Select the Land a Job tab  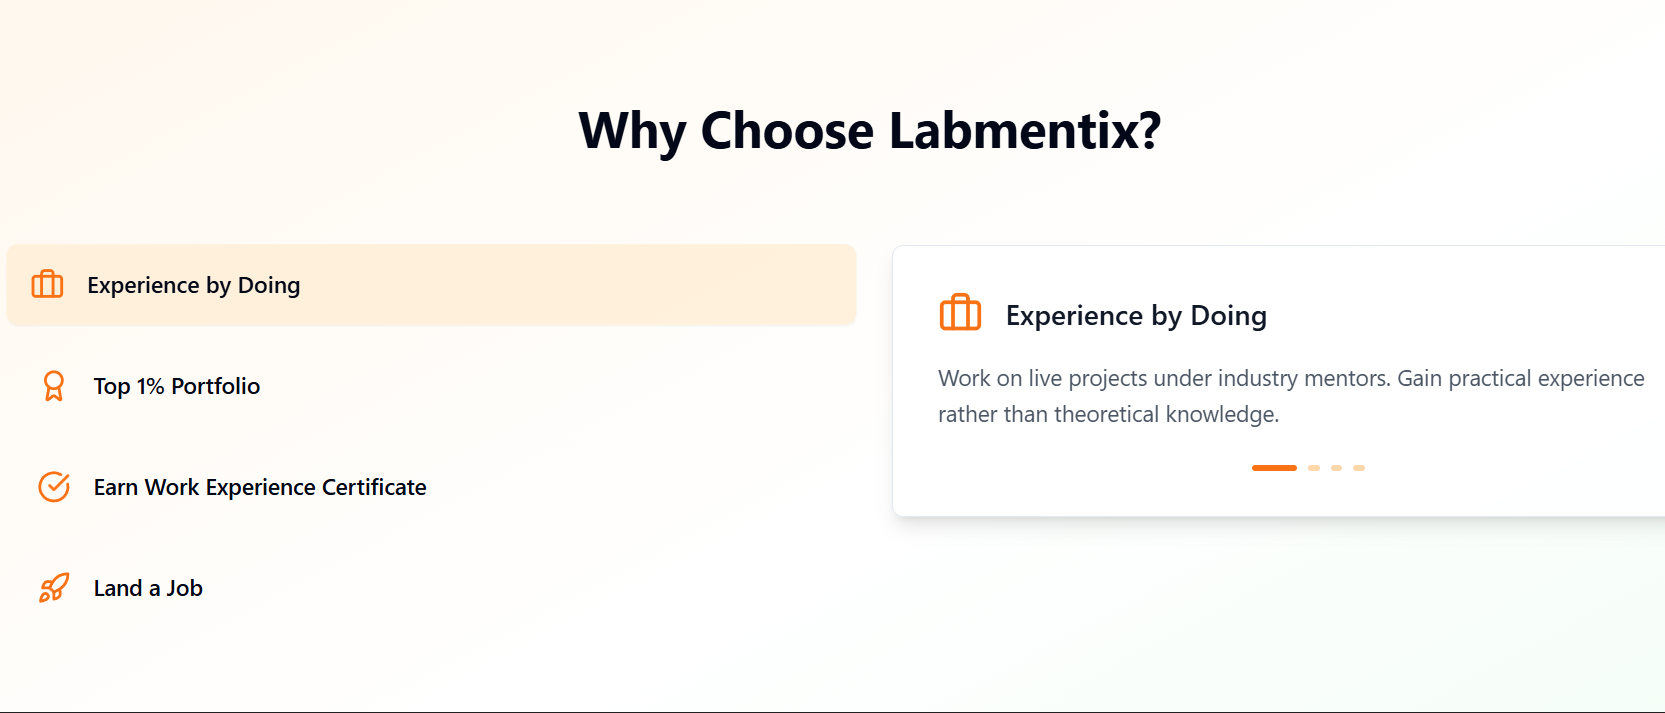coord(148,589)
